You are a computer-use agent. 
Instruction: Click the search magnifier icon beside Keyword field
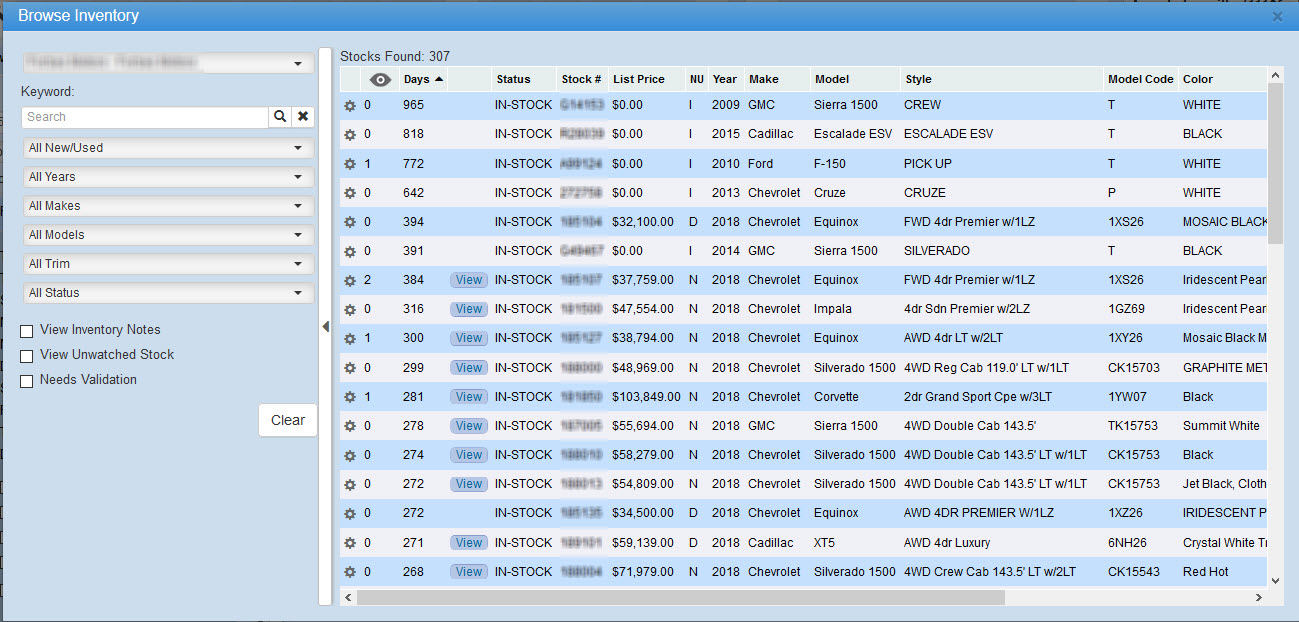point(280,117)
